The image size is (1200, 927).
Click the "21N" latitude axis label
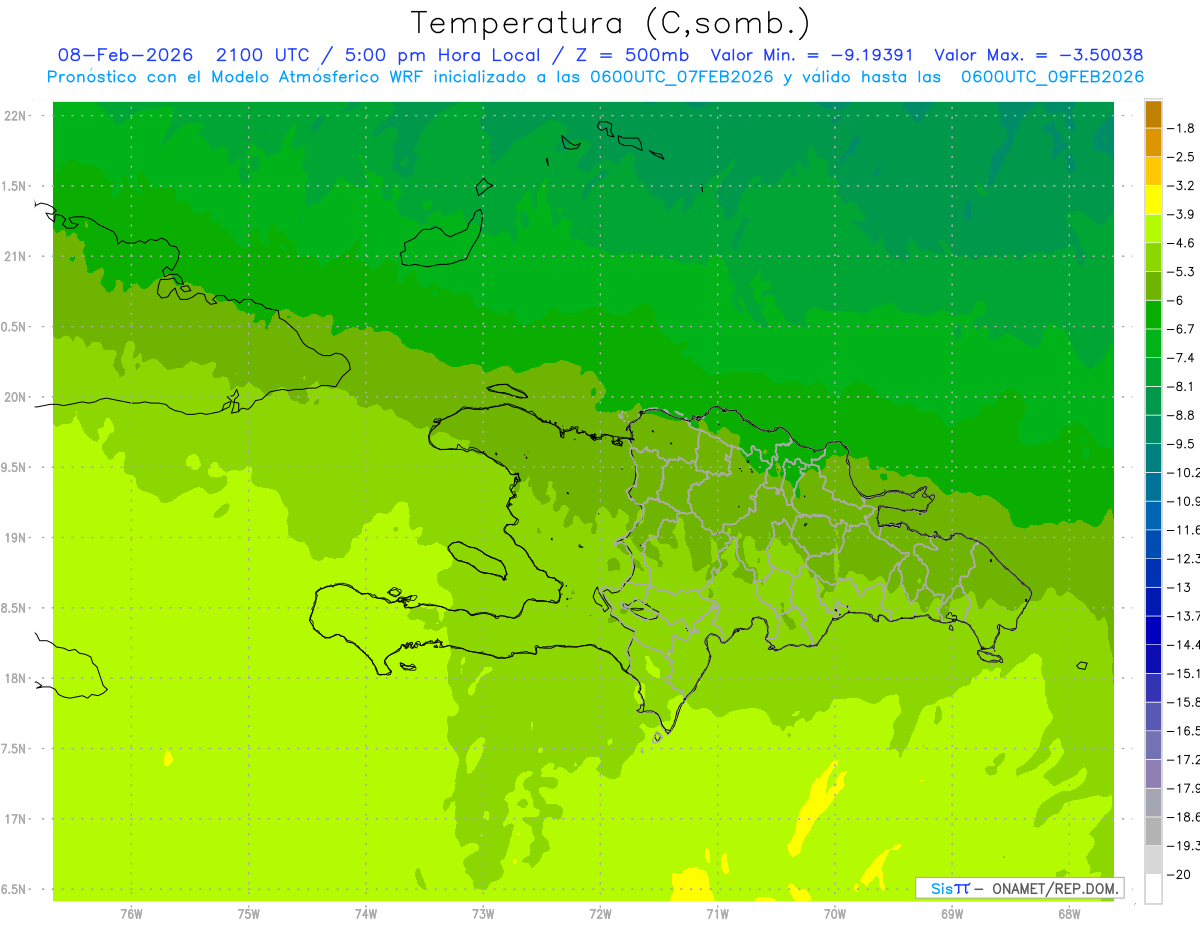[17, 256]
